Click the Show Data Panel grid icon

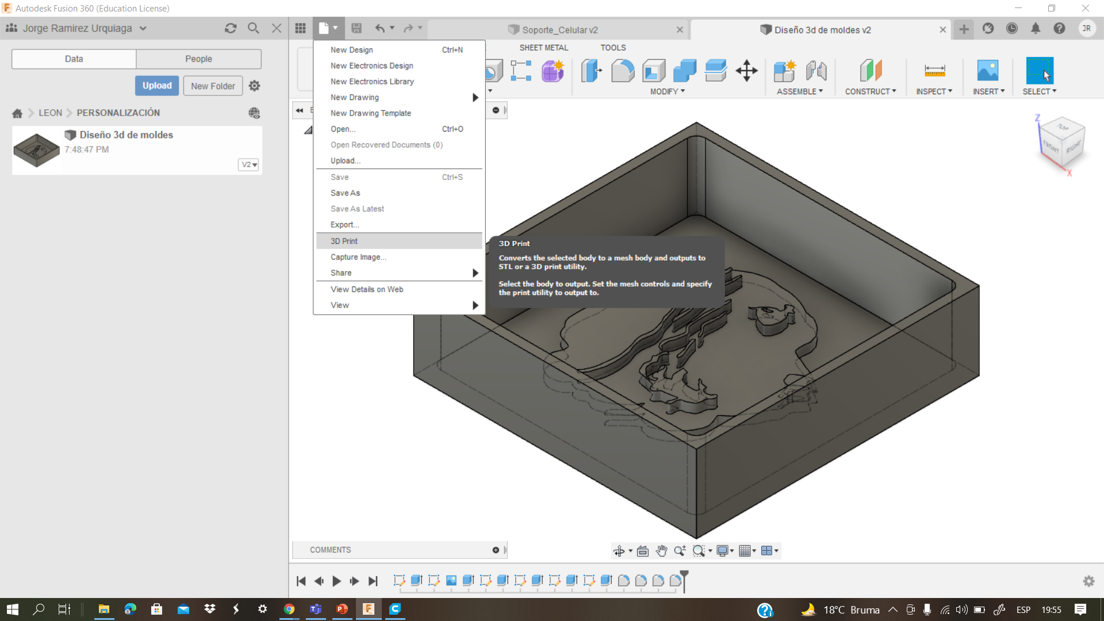(x=300, y=29)
